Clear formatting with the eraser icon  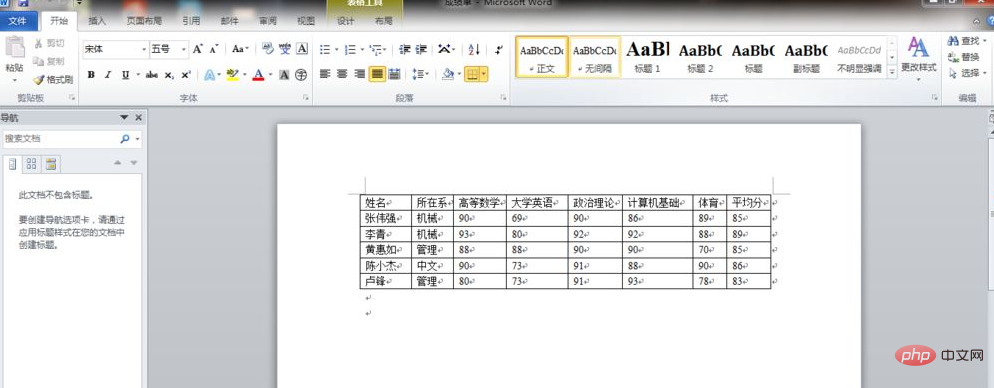point(268,49)
